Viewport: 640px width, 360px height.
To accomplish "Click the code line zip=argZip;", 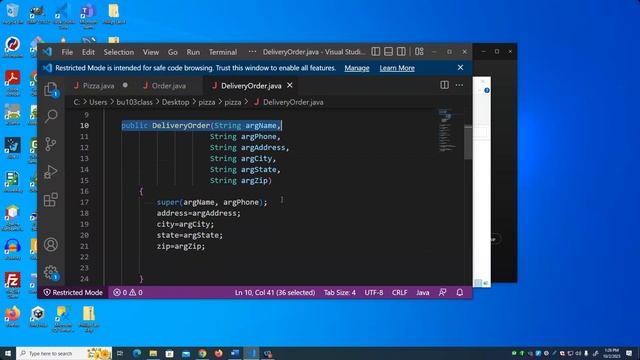I will (x=181, y=246).
